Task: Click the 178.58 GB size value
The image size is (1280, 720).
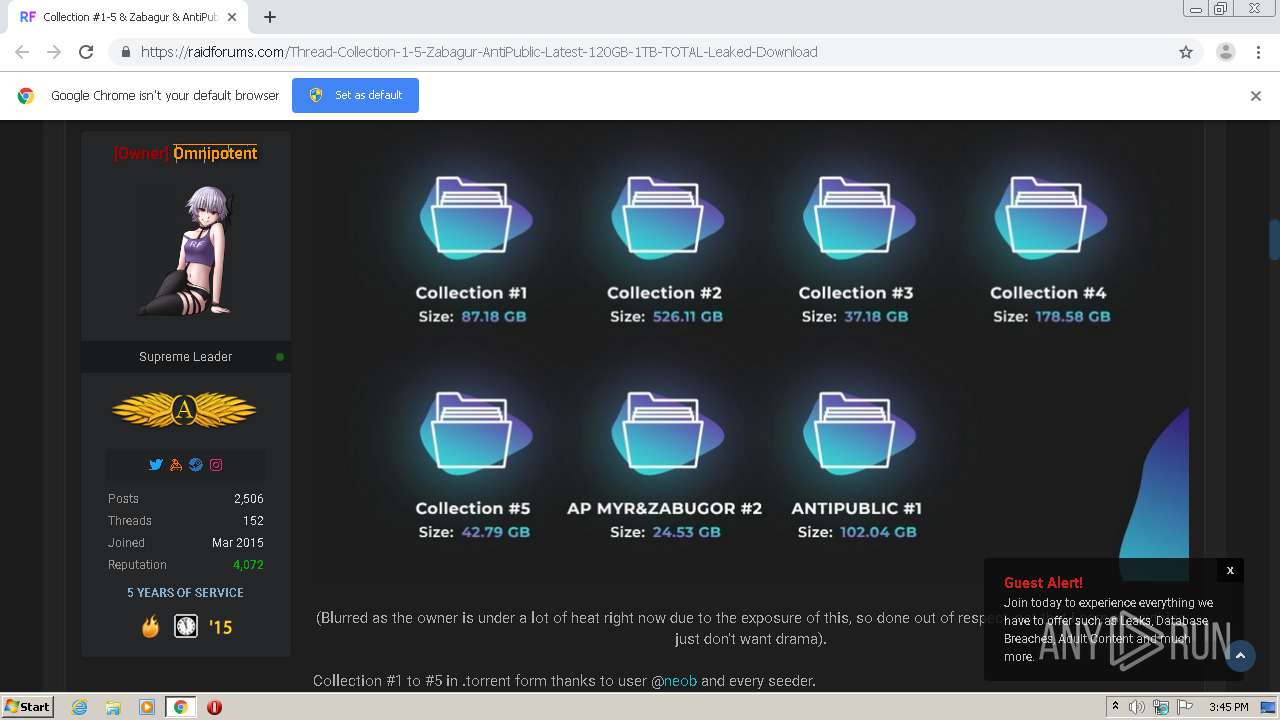Action: point(1073,316)
